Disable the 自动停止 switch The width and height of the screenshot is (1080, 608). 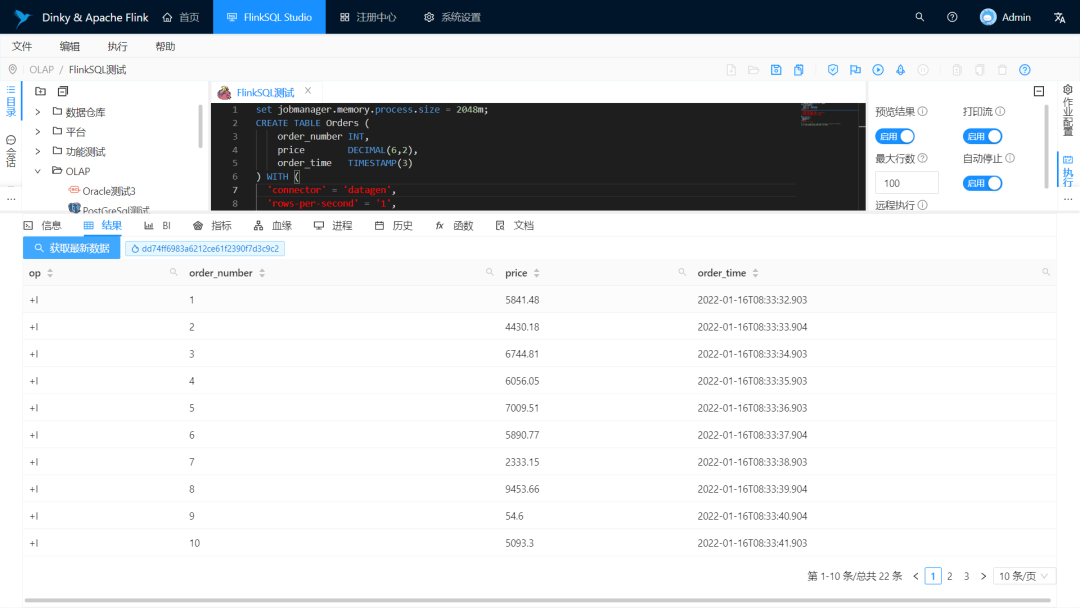982,183
